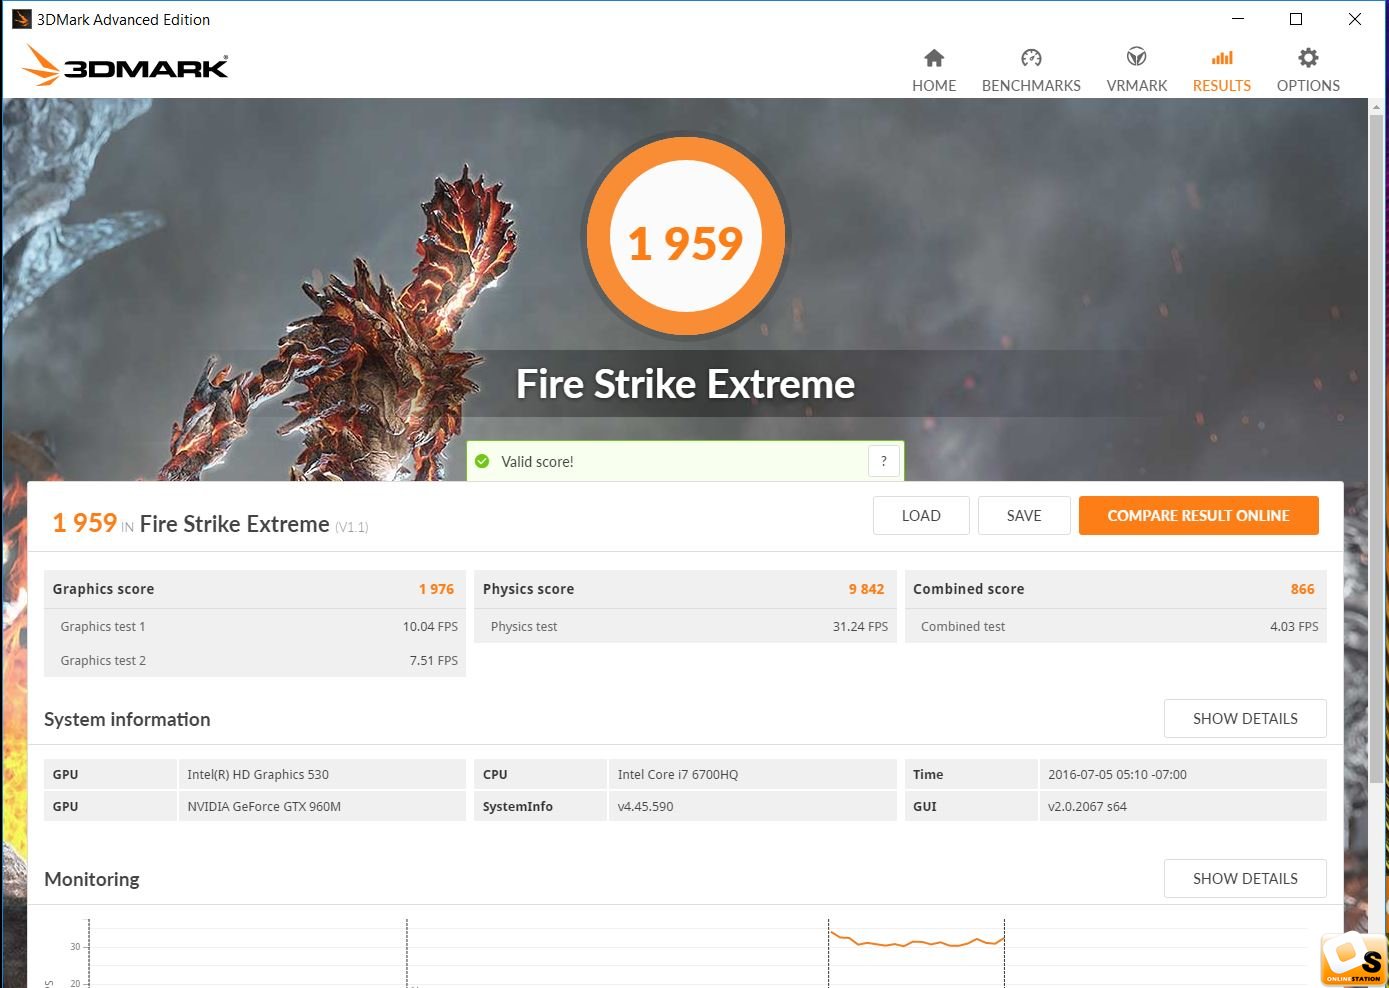Click the Benchmarks gauge icon
Viewport: 1389px width, 988px height.
point(1031,58)
